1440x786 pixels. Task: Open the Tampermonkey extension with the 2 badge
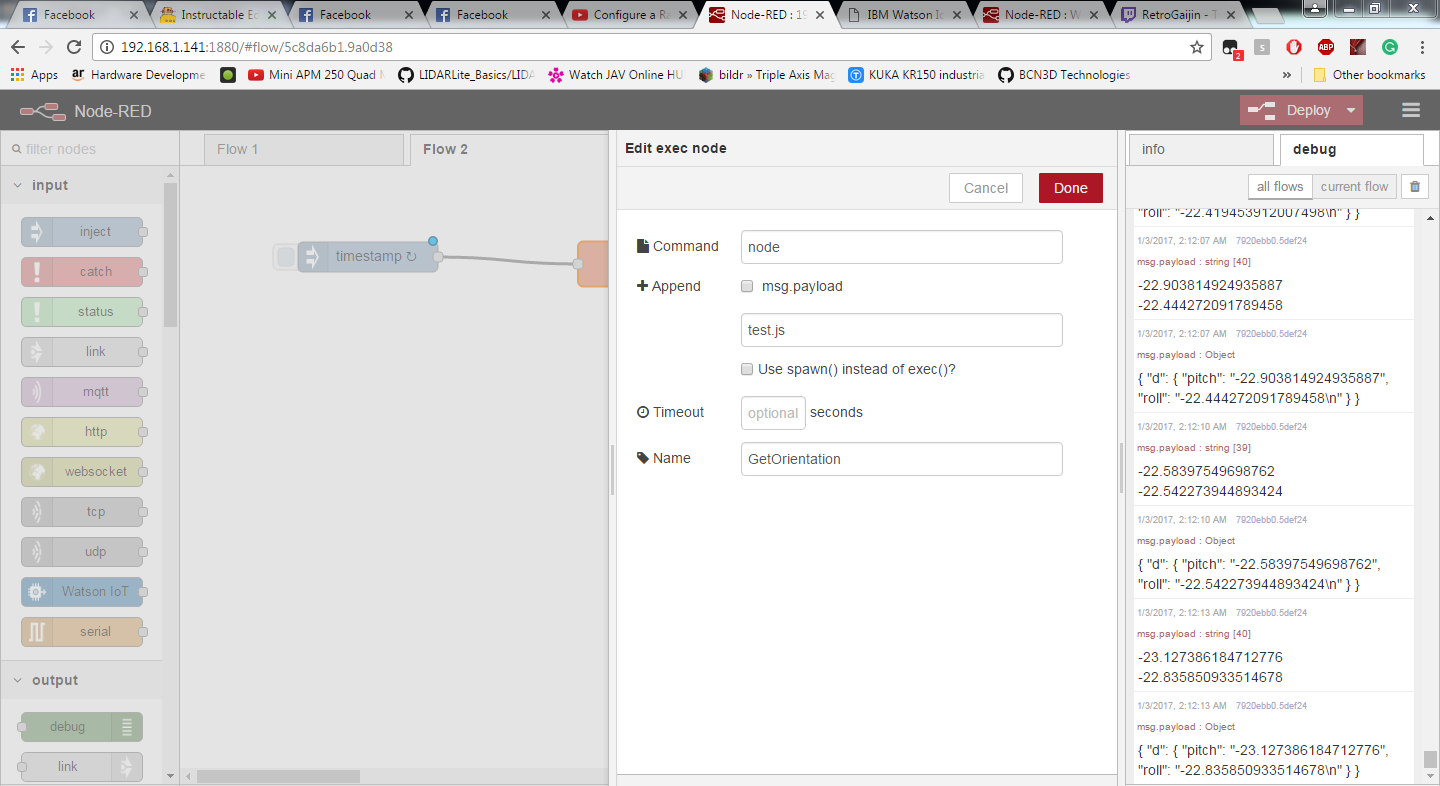click(1231, 48)
